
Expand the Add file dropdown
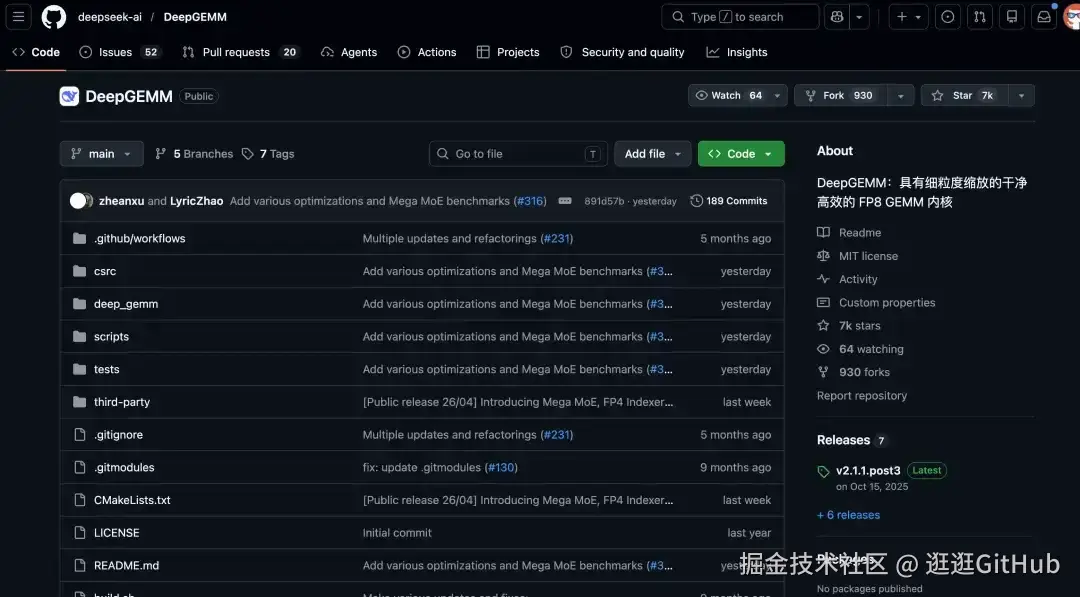[x=652, y=154]
